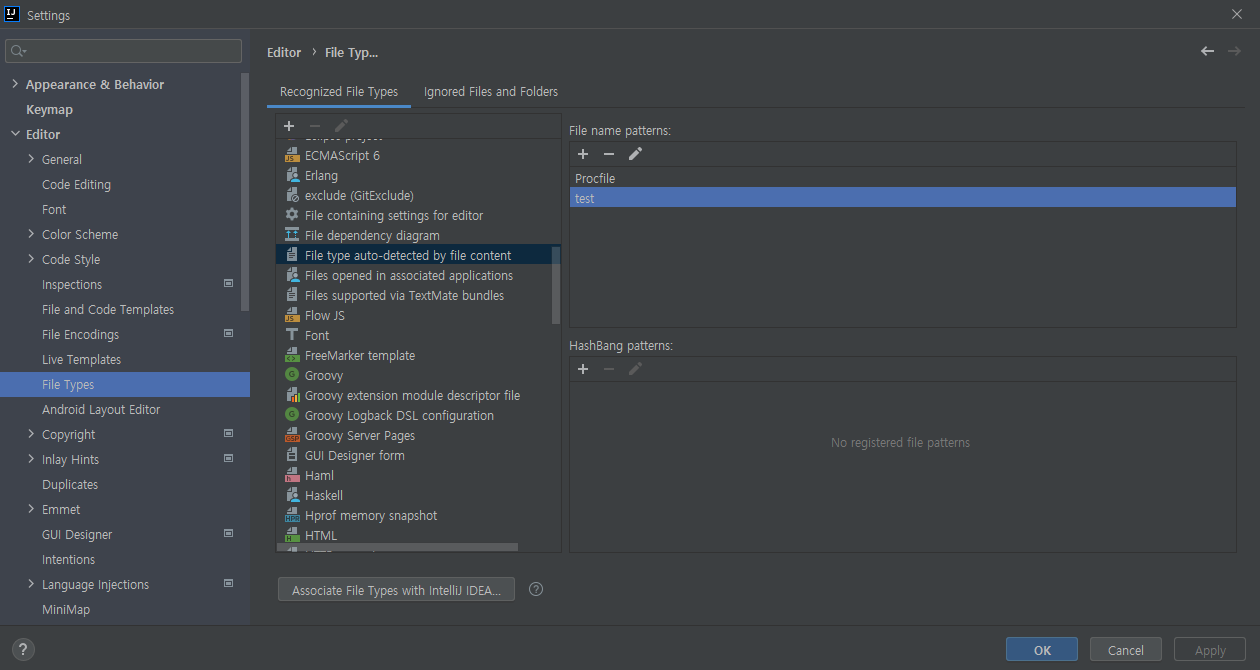Click the Inspections project-level settings icon

[x=228, y=284]
